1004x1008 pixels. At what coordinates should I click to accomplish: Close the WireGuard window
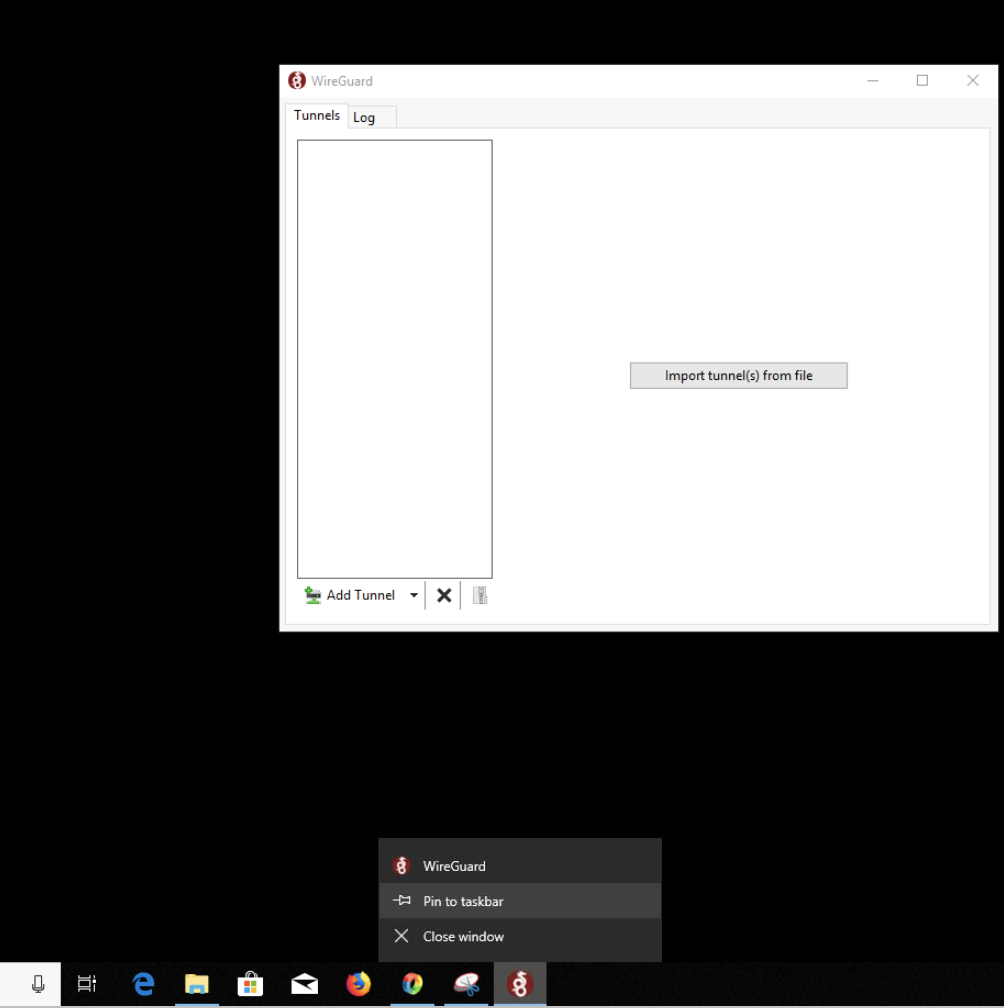click(973, 81)
